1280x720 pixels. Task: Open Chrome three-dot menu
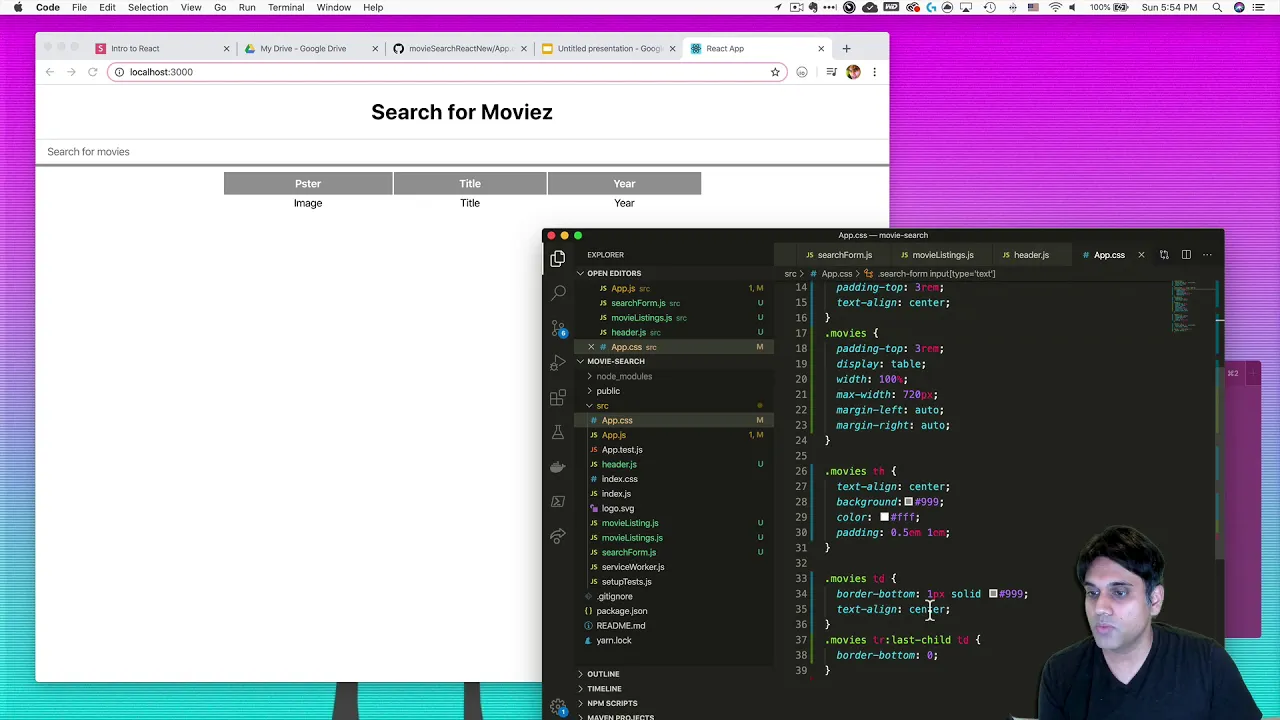(874, 72)
